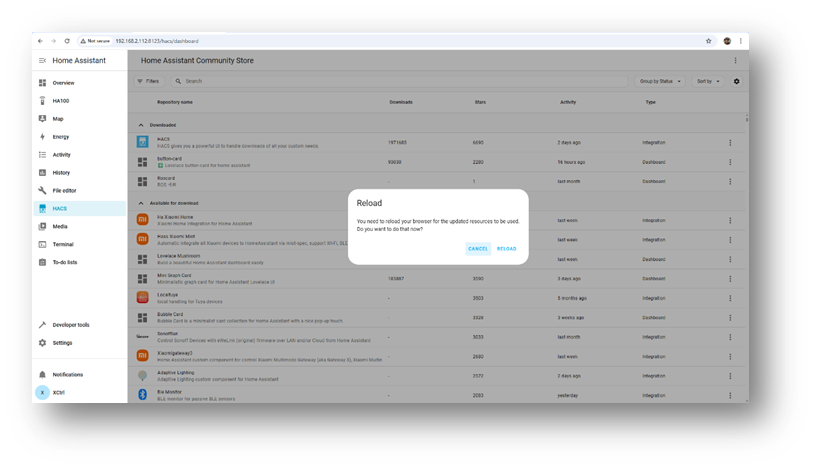Image resolution: width=814 pixels, height=468 pixels.
Task: Open the Overview dashboard icon in sidebar
Action: click(x=42, y=83)
